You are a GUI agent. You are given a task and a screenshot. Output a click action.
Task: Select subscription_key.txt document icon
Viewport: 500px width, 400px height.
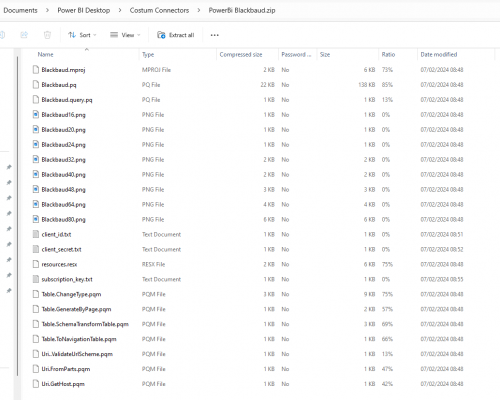pyautogui.click(x=36, y=279)
